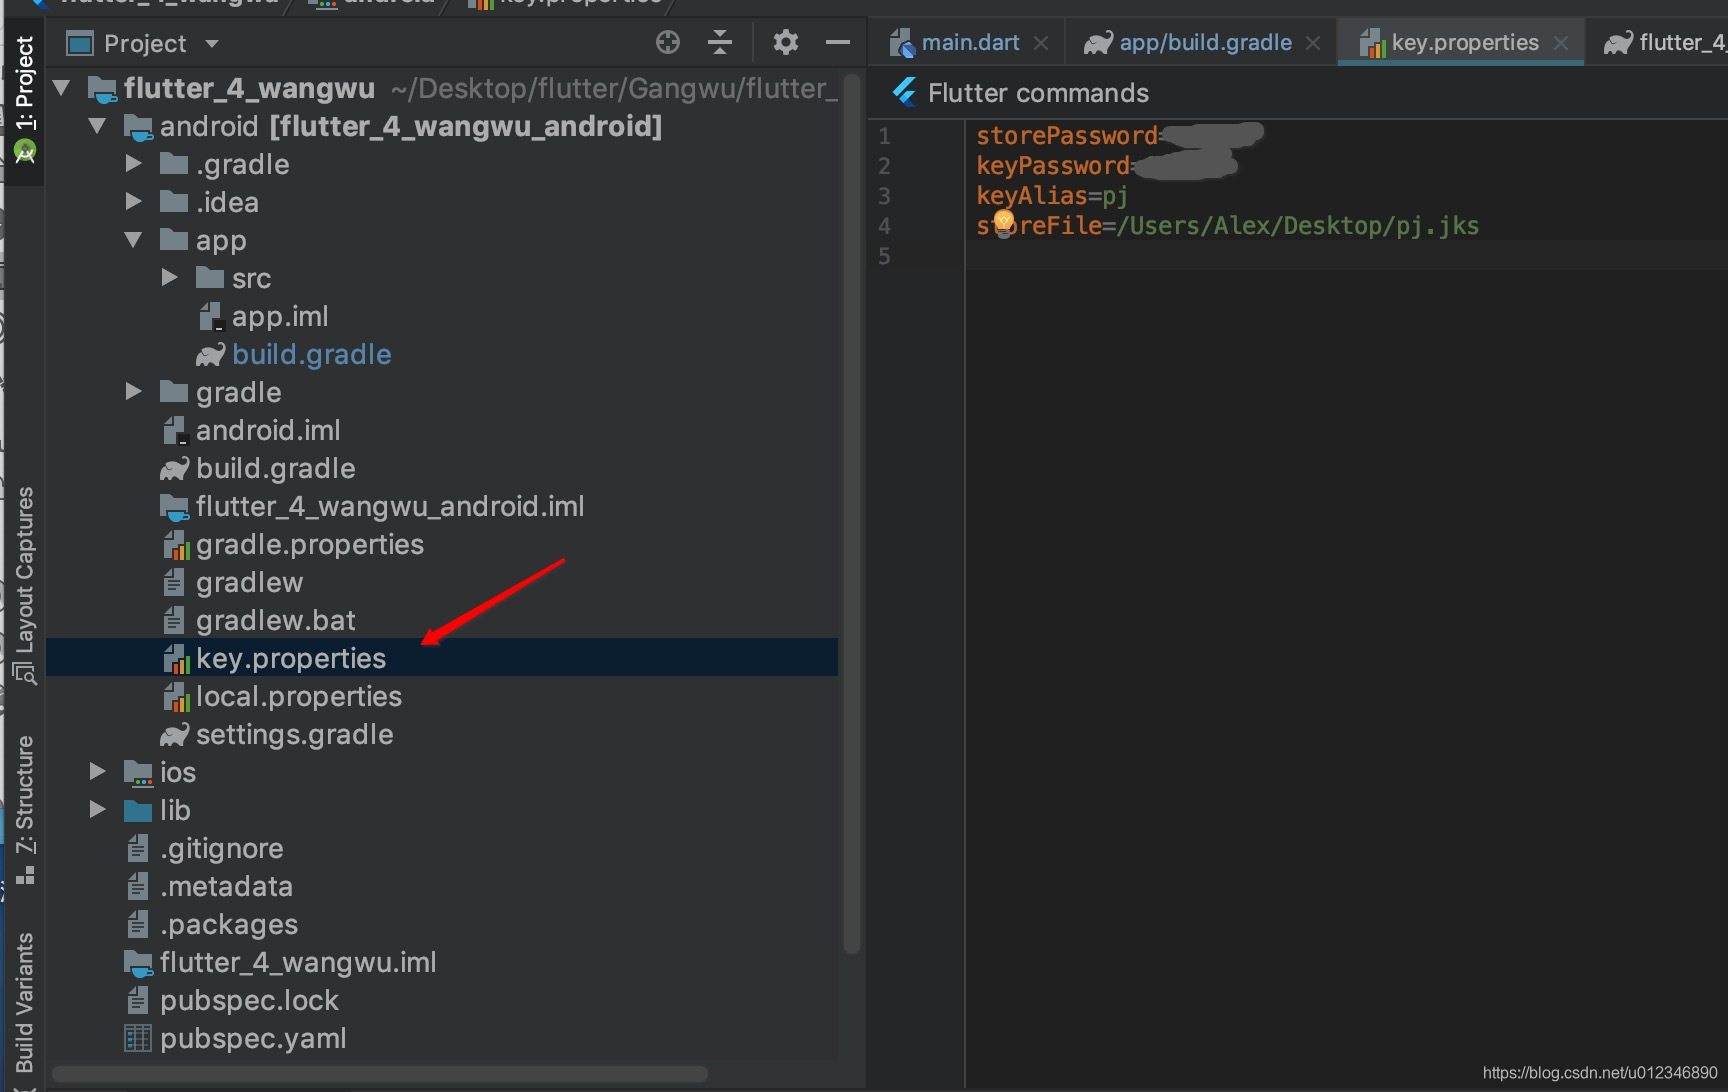Click the storeFile path text in editor

coord(1297,226)
